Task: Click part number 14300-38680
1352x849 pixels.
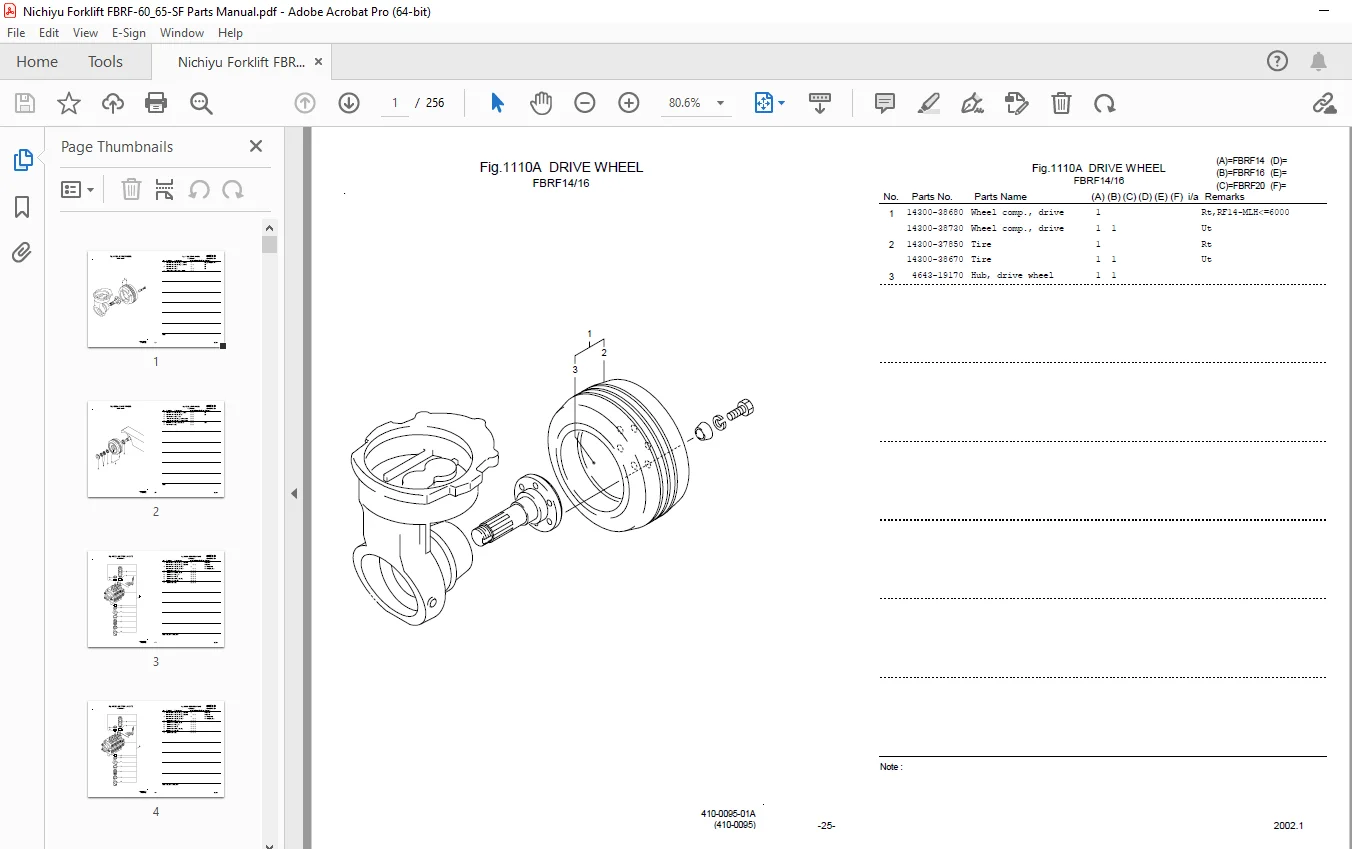Action: 935,213
